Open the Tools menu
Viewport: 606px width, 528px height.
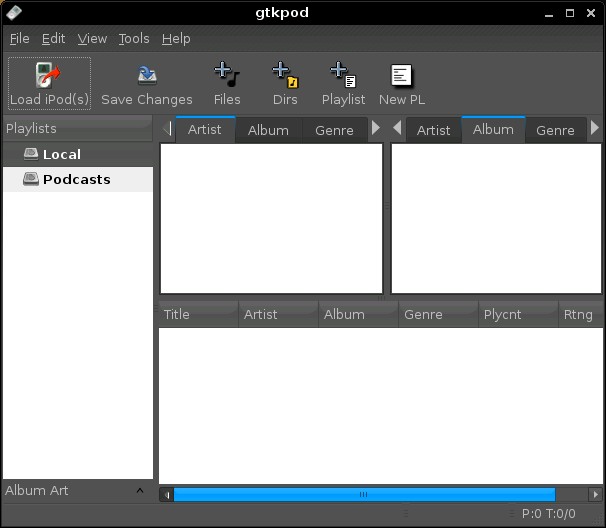click(x=134, y=39)
